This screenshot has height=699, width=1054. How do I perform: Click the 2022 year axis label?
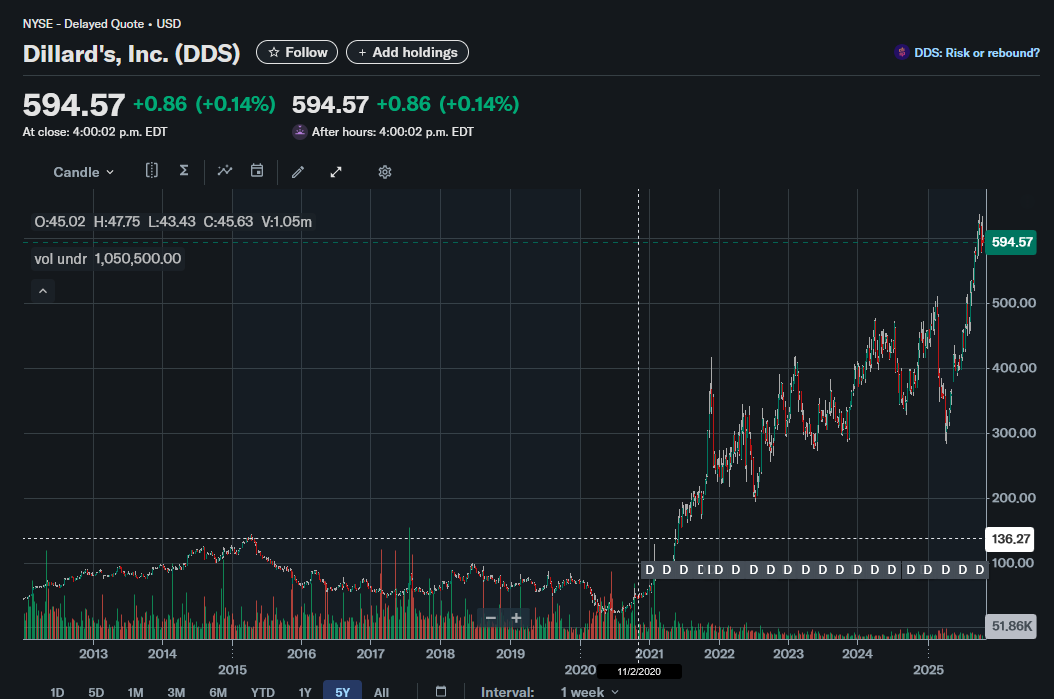(x=719, y=654)
